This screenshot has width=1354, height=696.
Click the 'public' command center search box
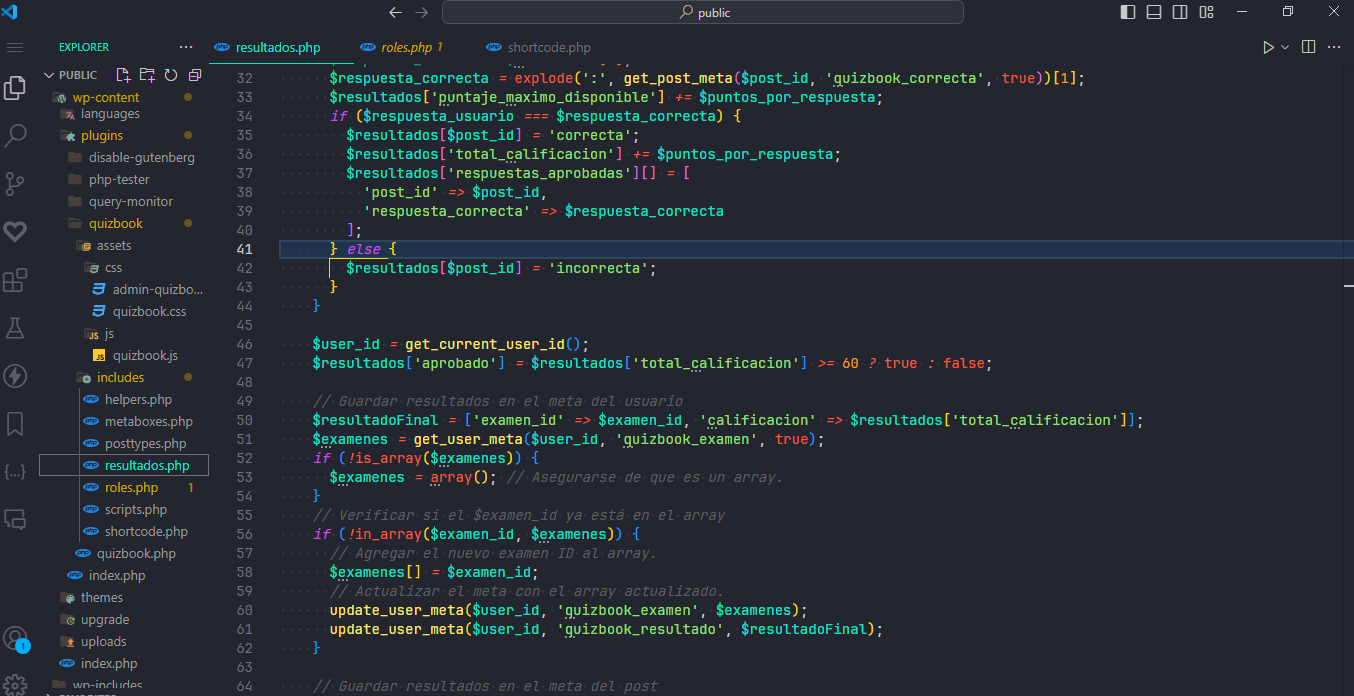point(703,13)
